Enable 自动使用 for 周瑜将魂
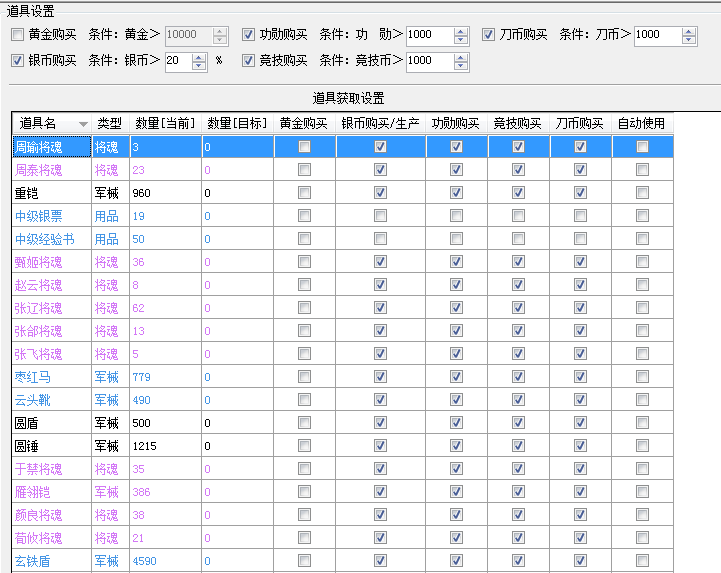This screenshot has height=573, width=721. (x=642, y=147)
